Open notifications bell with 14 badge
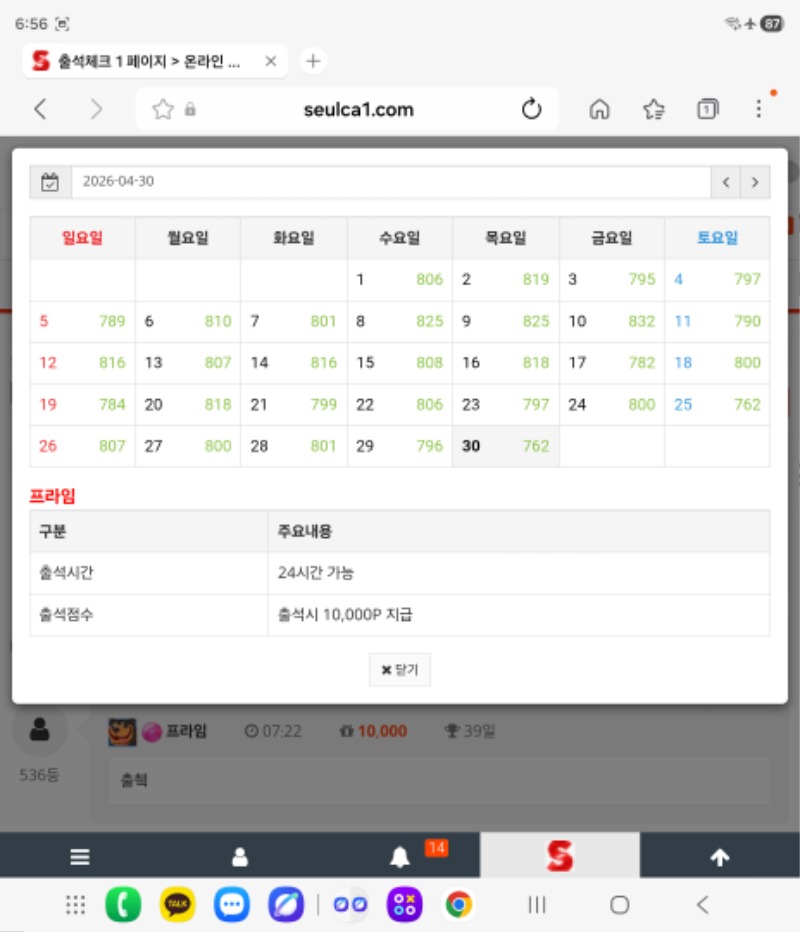 point(400,857)
